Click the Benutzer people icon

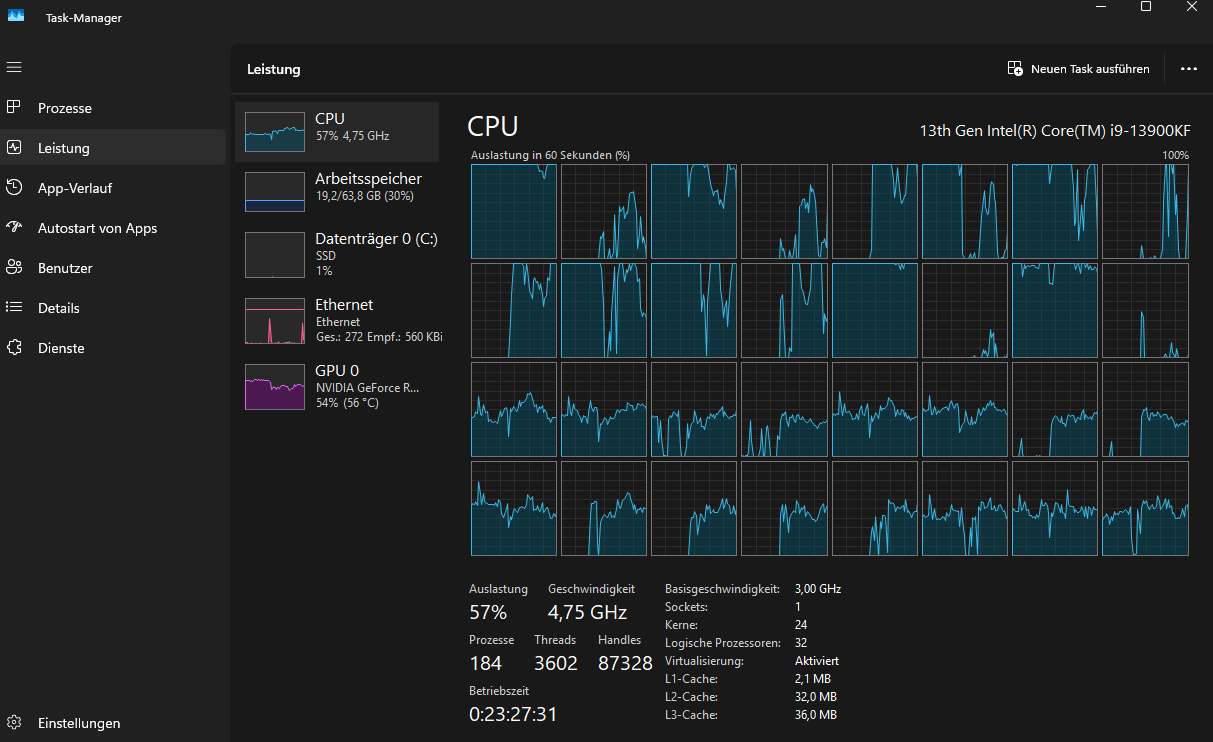(14, 267)
